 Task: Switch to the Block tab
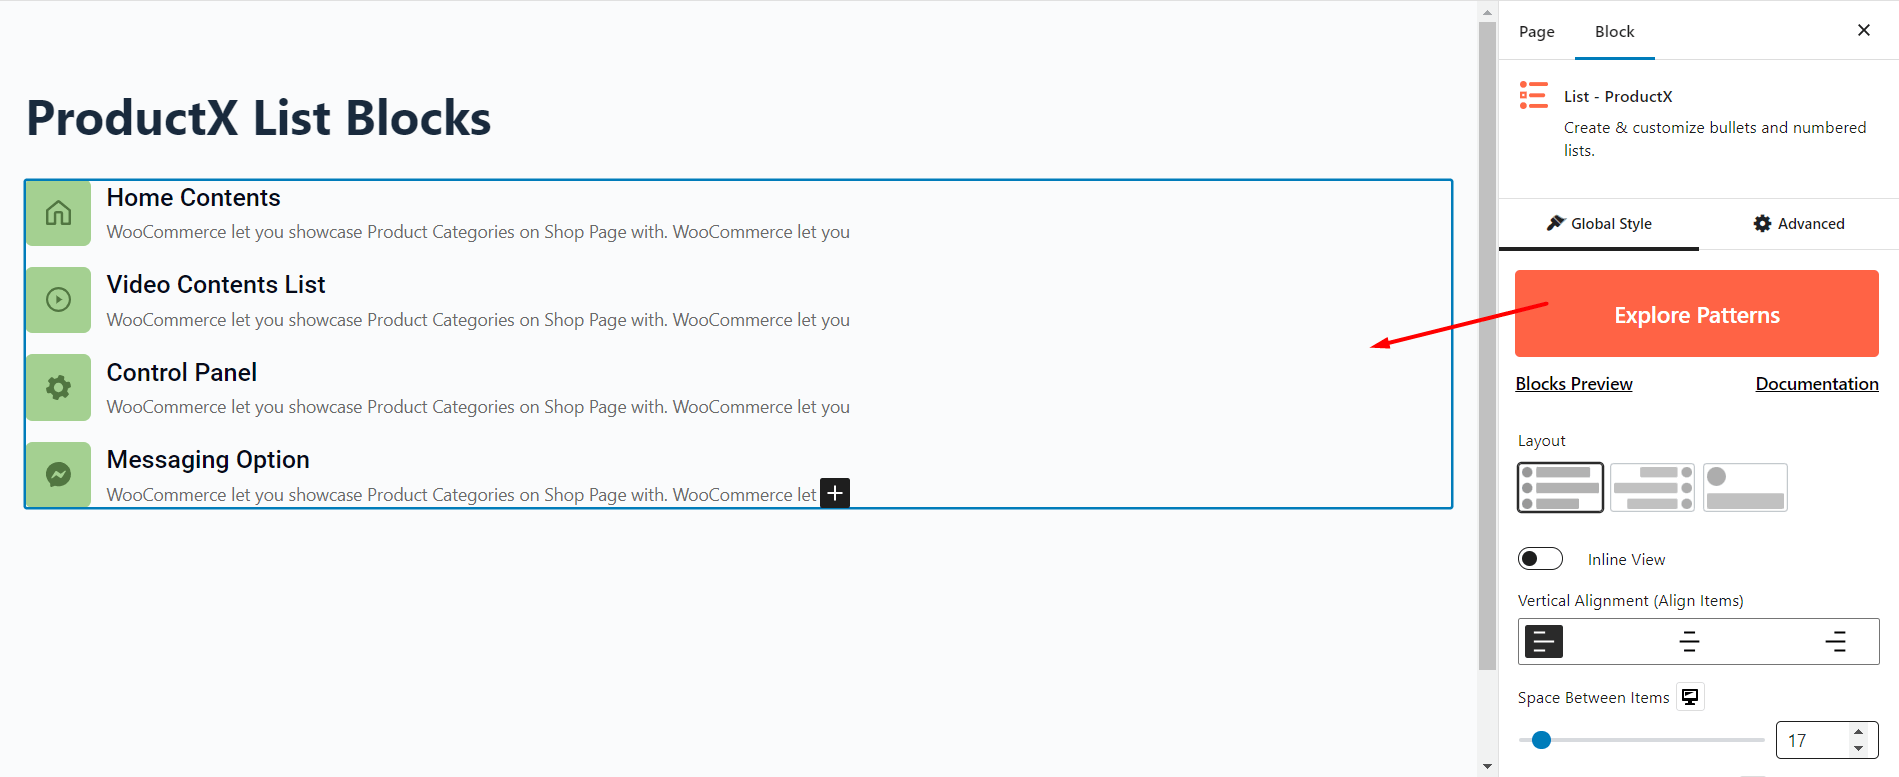1614,32
